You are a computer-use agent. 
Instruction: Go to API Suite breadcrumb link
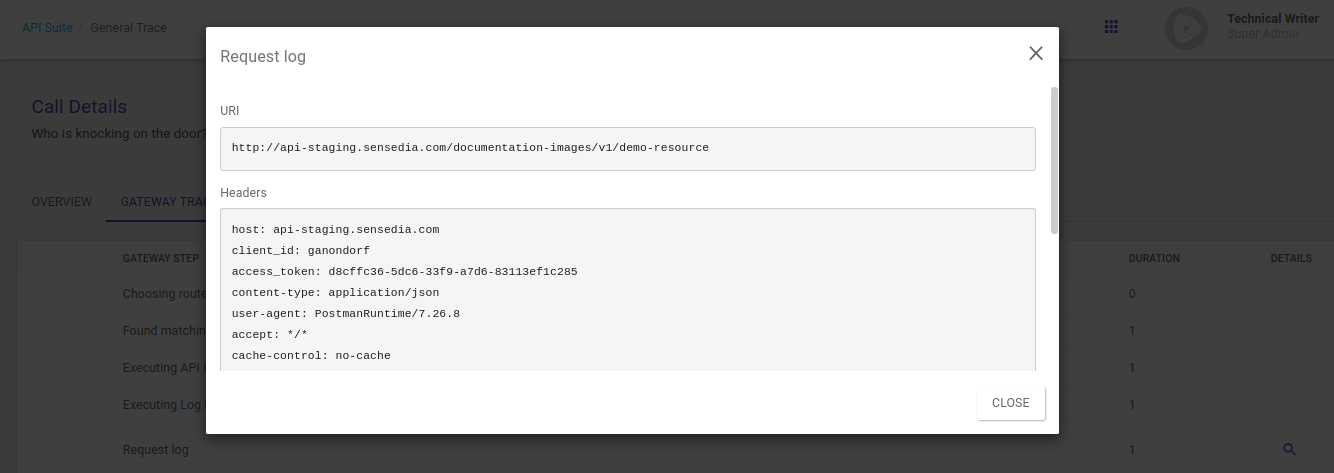[x=47, y=28]
